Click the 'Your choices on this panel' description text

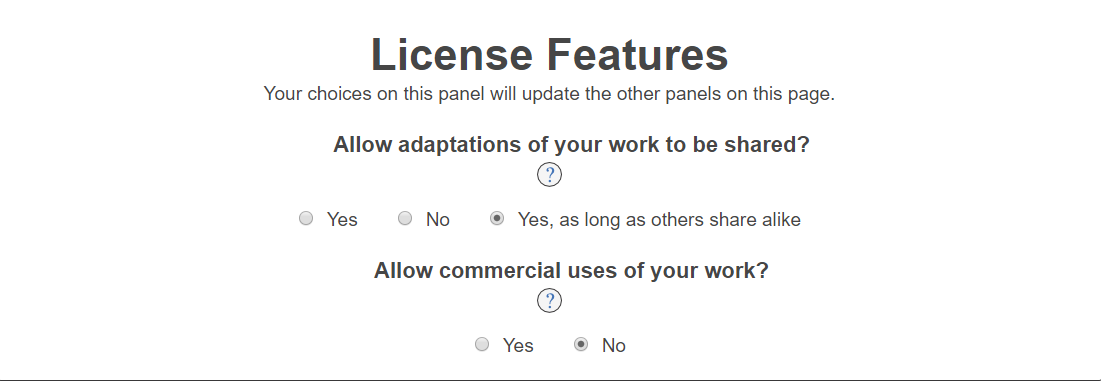[374, 93]
